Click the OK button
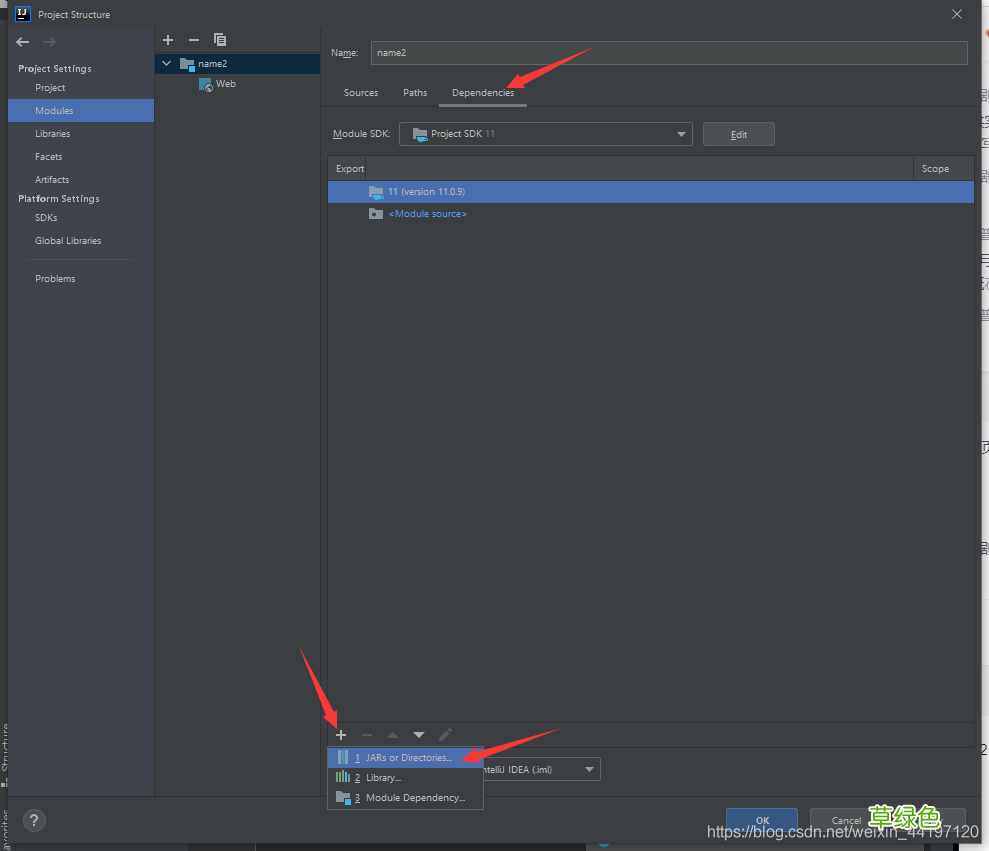Image resolution: width=989 pixels, height=851 pixels. click(762, 821)
